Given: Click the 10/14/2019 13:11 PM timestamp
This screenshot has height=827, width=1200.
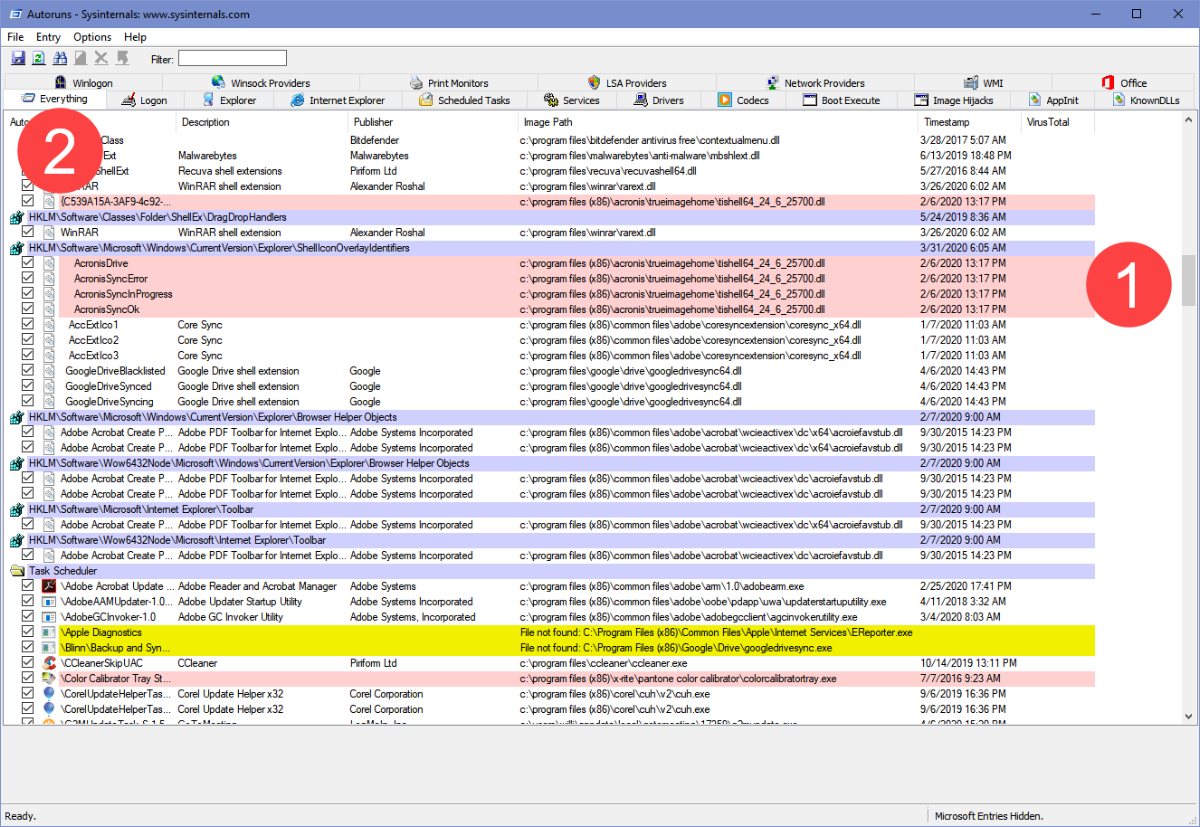Looking at the screenshot, I should point(966,663).
